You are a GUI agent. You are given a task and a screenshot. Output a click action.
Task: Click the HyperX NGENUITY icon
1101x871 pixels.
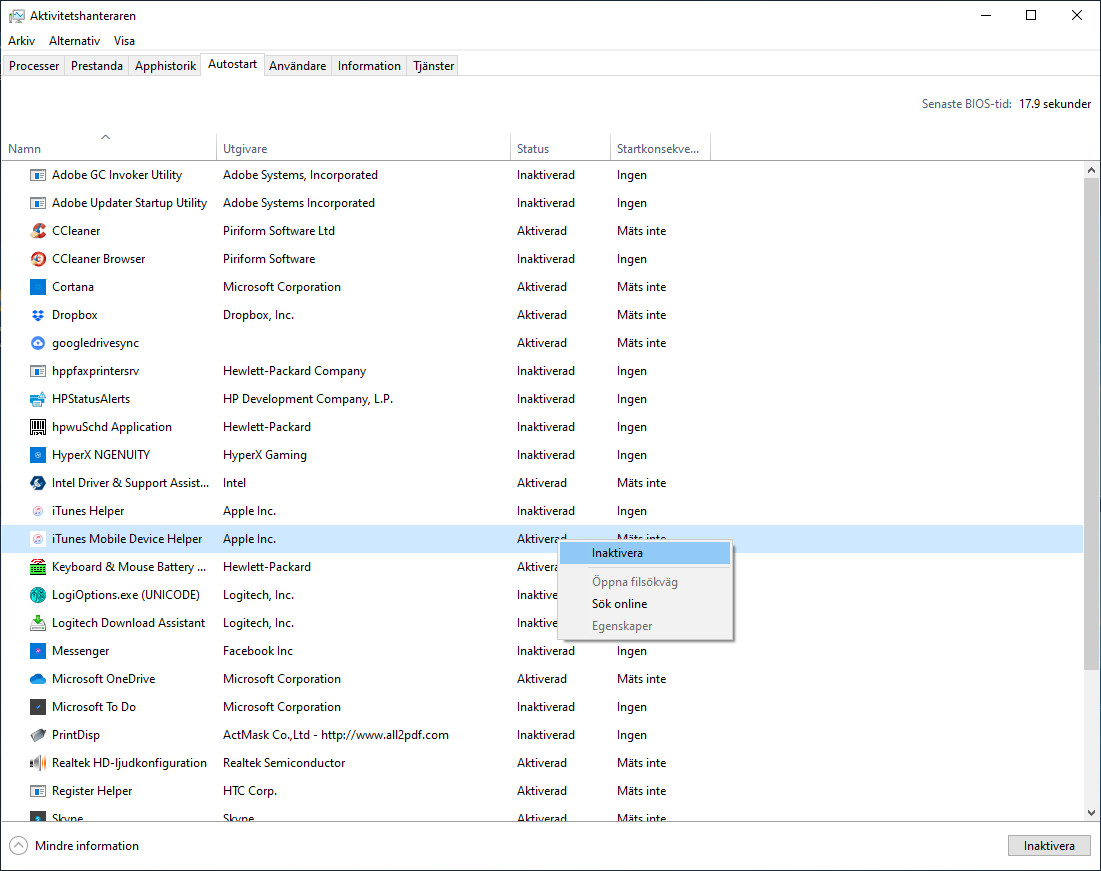click(x=37, y=455)
